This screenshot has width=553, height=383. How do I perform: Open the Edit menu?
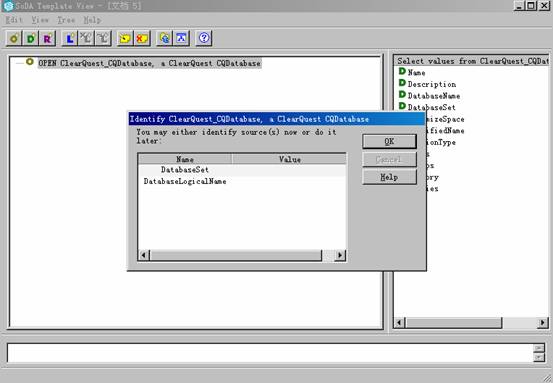pos(14,20)
